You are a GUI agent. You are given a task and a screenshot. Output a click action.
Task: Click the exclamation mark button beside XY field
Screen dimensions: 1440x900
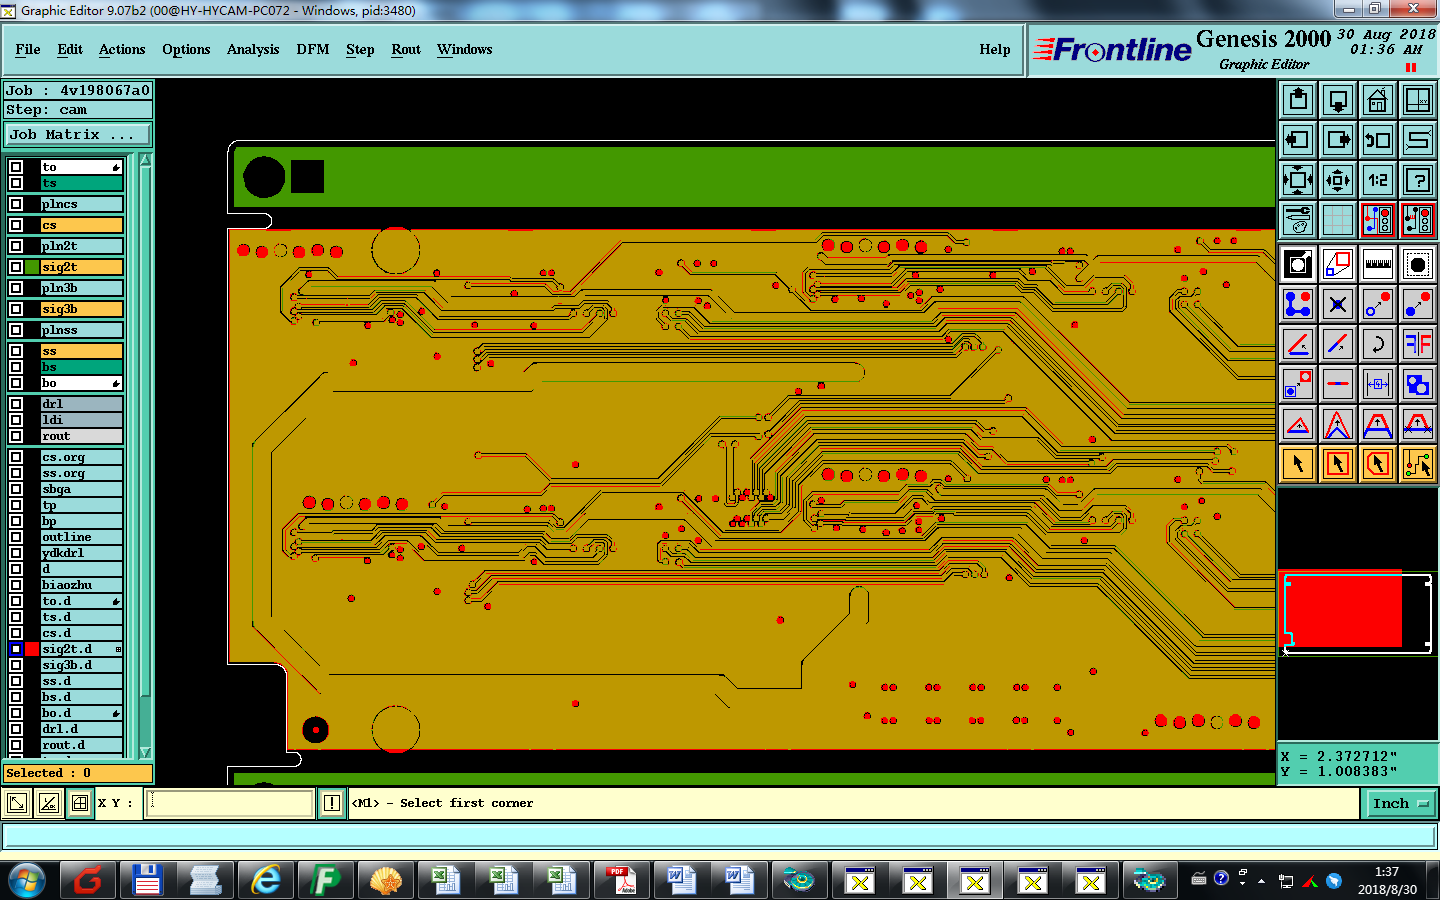coord(332,803)
